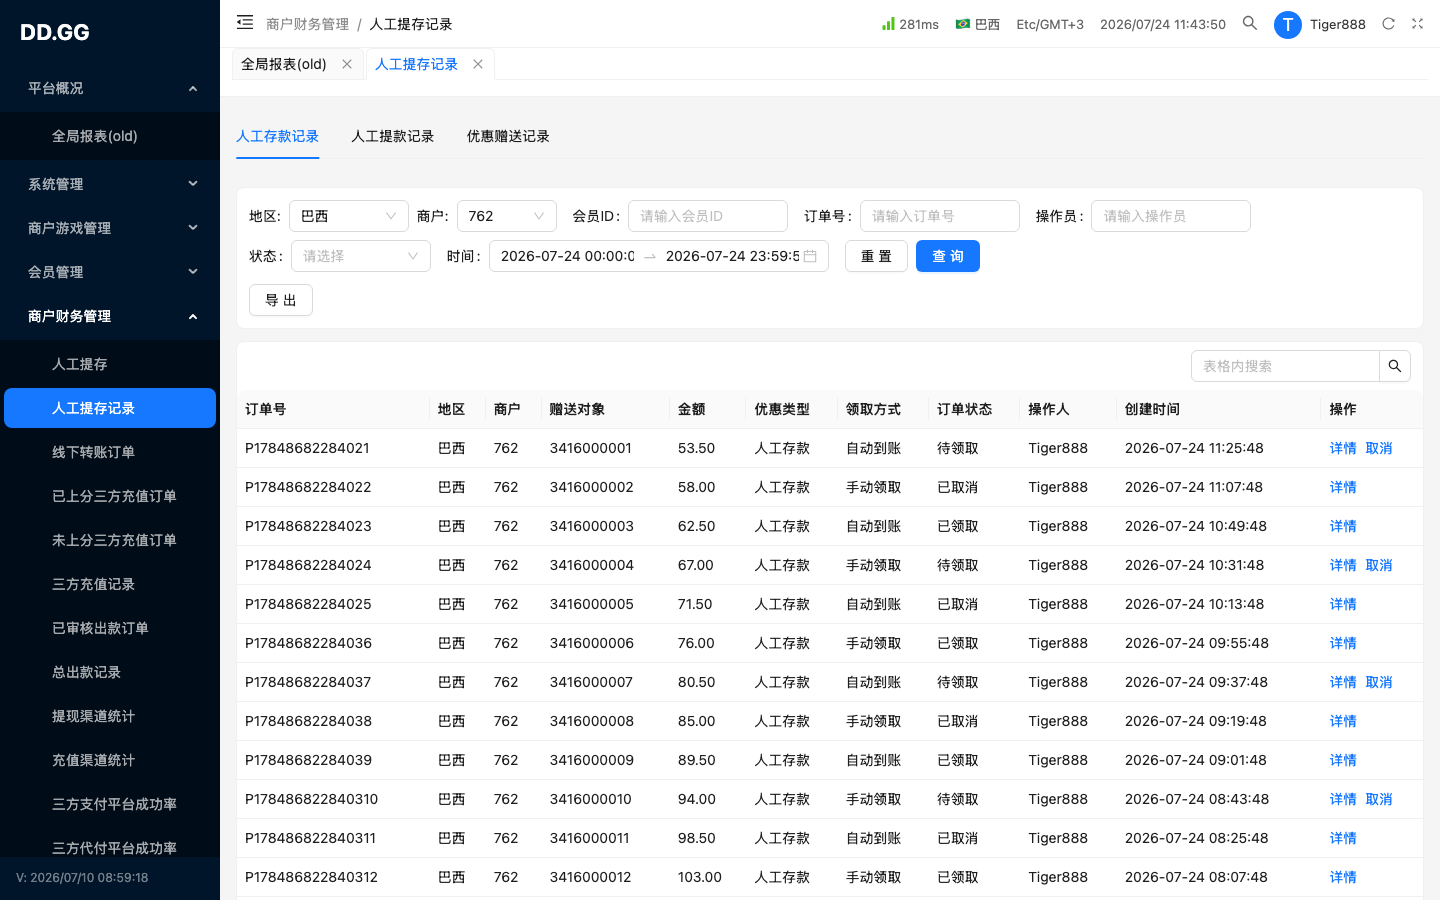Expand the 系统管理 sidebar menu

pyautogui.click(x=110, y=184)
